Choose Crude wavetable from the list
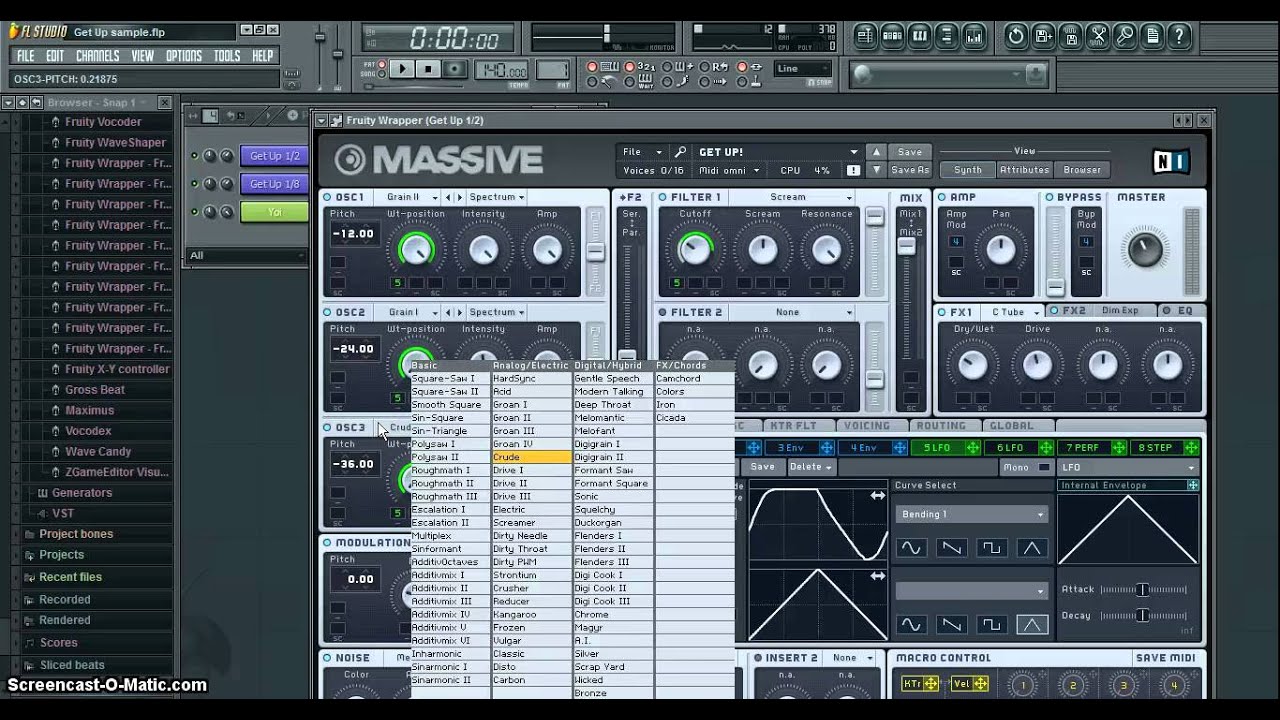 coord(531,457)
